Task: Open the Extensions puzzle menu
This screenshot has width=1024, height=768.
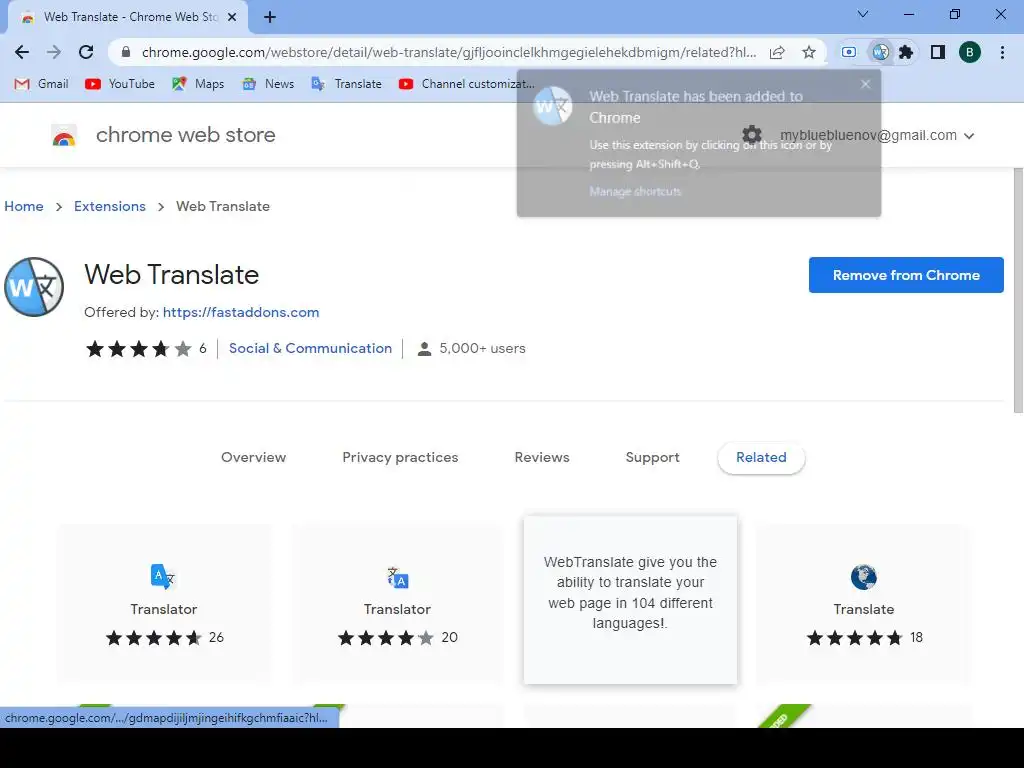Action: click(906, 52)
